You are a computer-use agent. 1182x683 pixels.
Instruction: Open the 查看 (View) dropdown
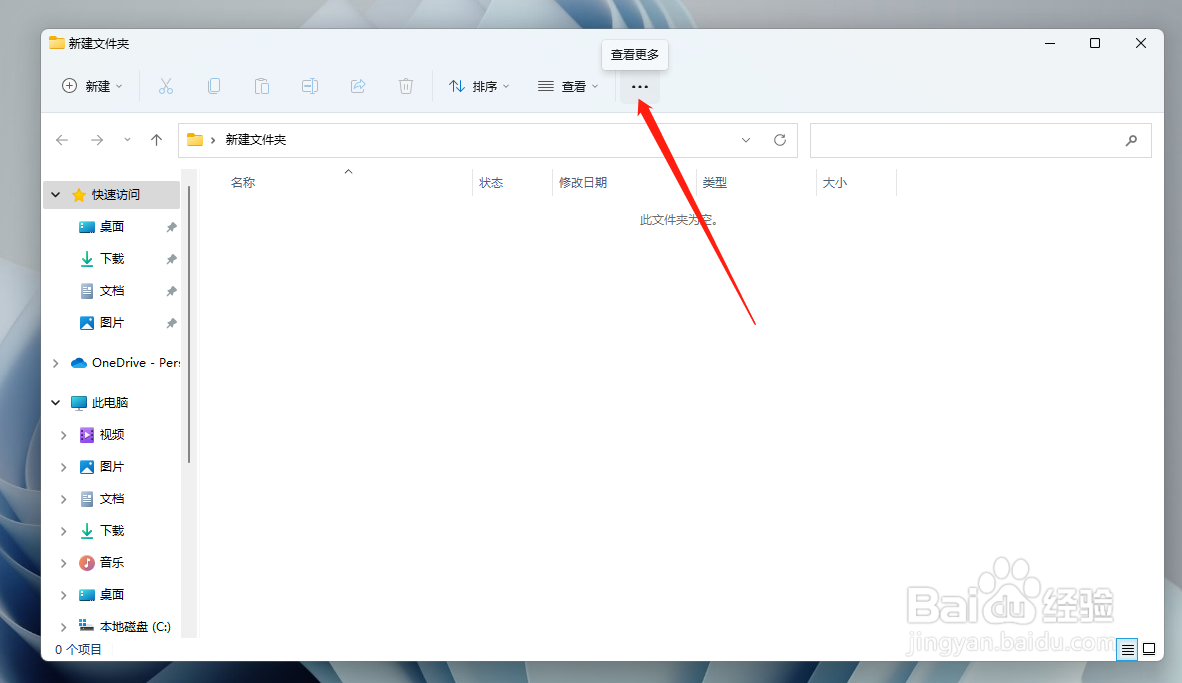tap(568, 87)
